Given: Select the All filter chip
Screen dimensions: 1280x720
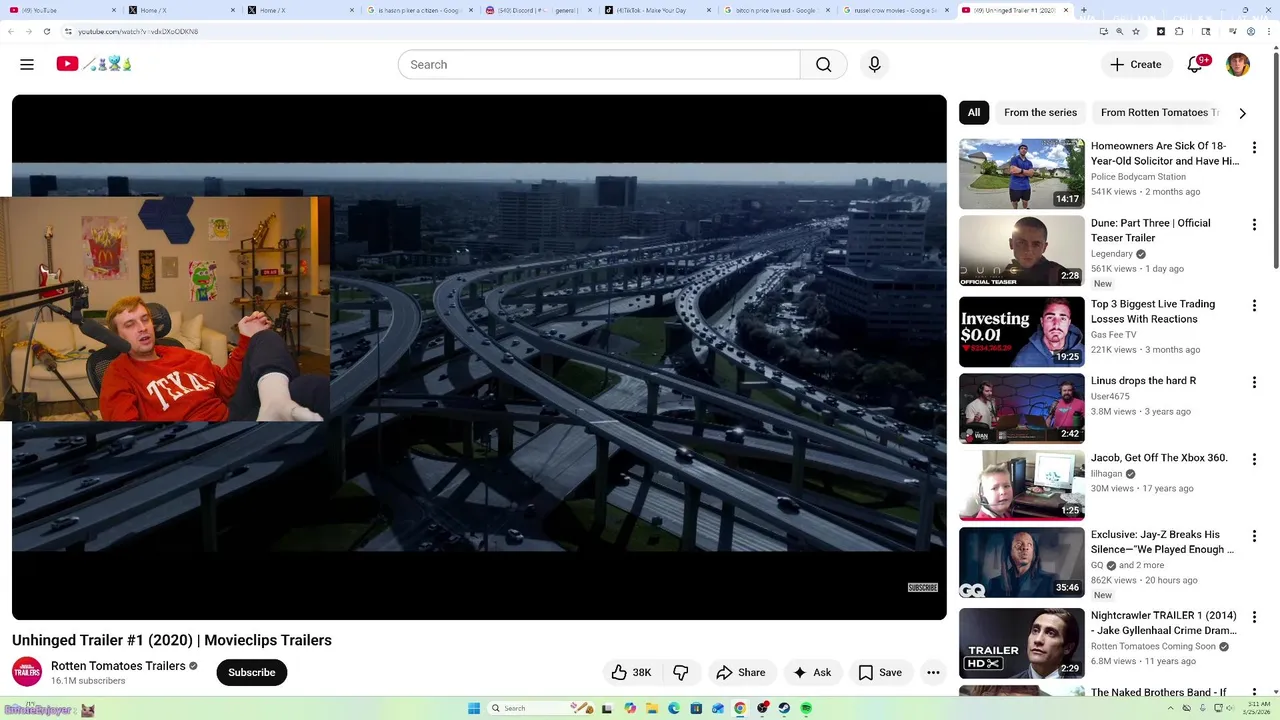Looking at the screenshot, I should tap(974, 112).
